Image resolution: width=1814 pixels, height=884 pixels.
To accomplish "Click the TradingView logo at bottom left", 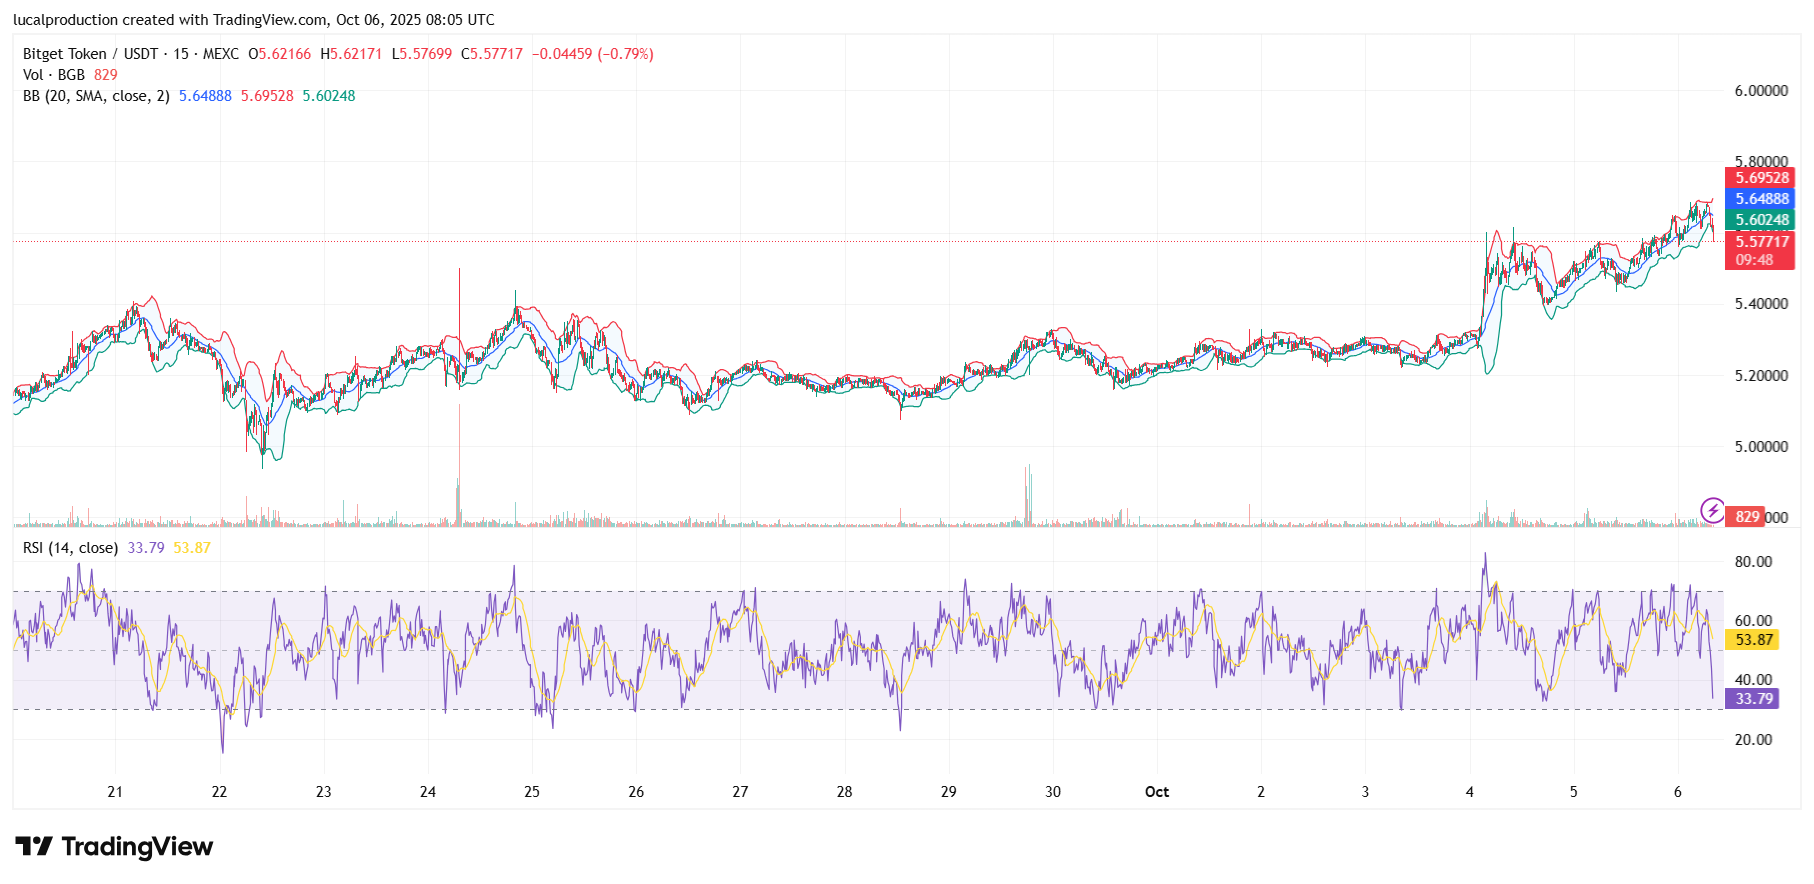I will (114, 847).
